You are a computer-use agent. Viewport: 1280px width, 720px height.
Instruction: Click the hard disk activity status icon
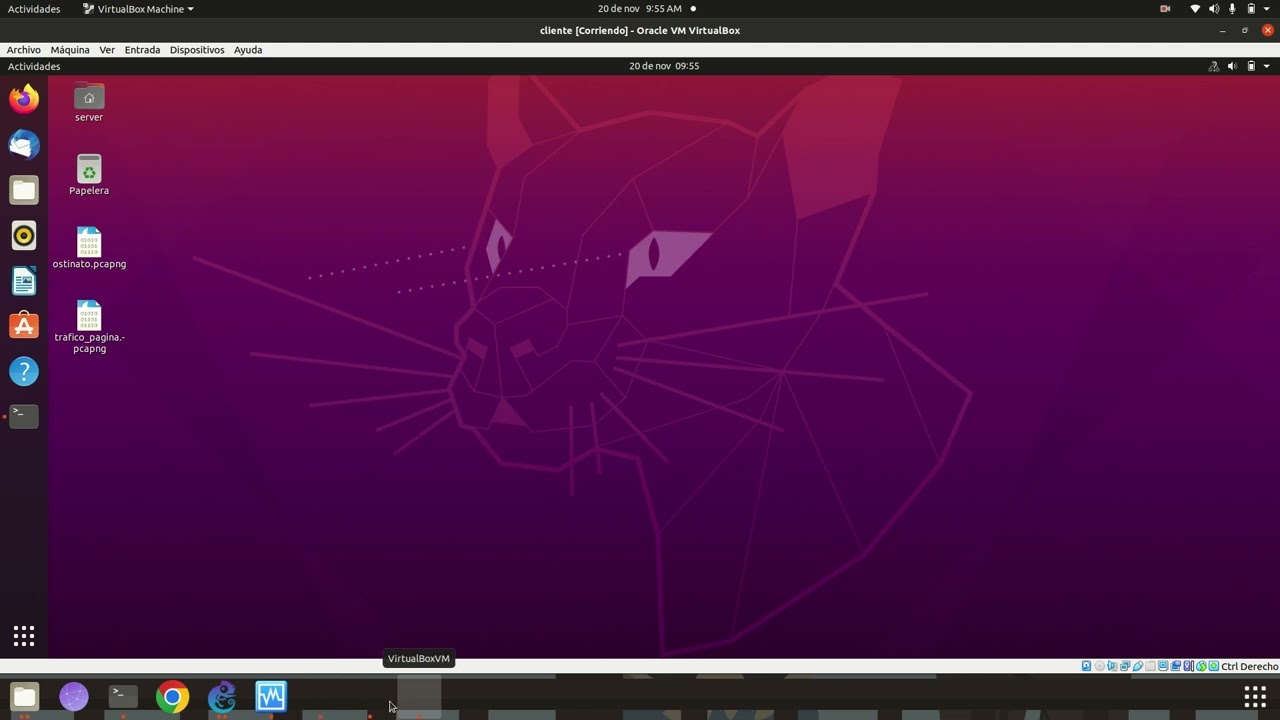tap(1086, 666)
